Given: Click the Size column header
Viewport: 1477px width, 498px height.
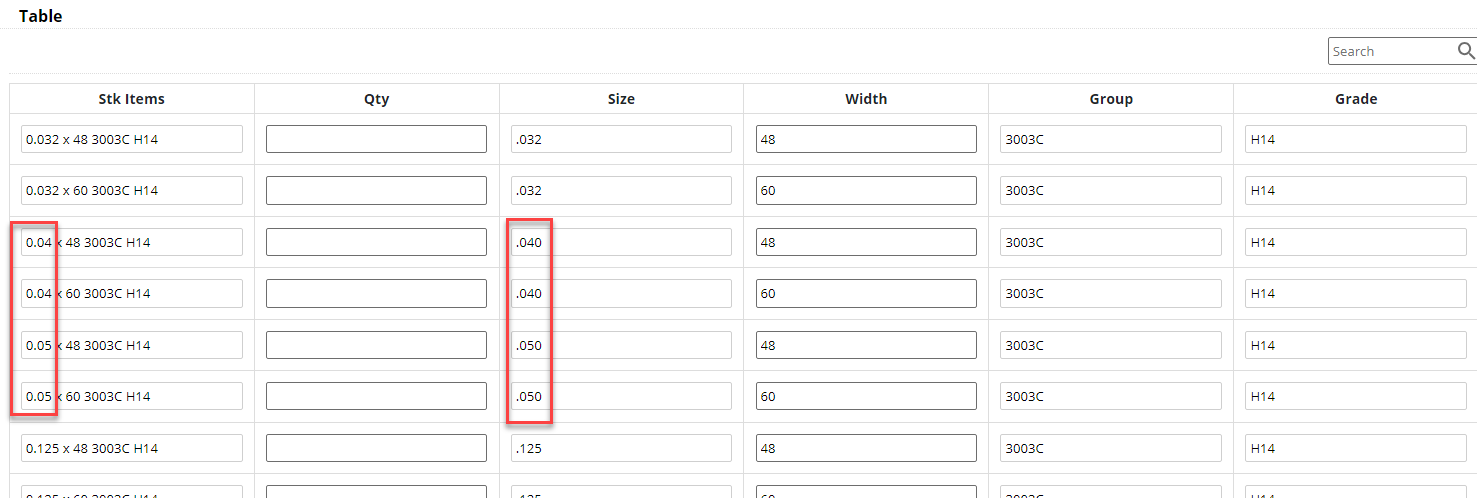Looking at the screenshot, I should (621, 99).
